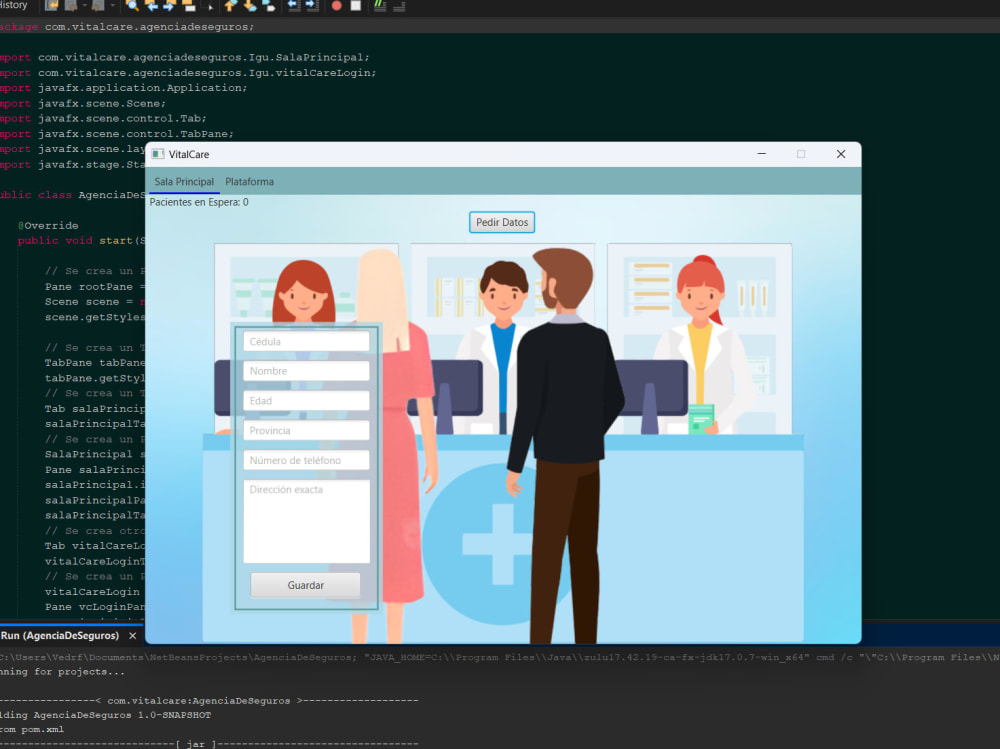
Task: Click the boxed left-arrow difference icon
Action: click(292, 6)
